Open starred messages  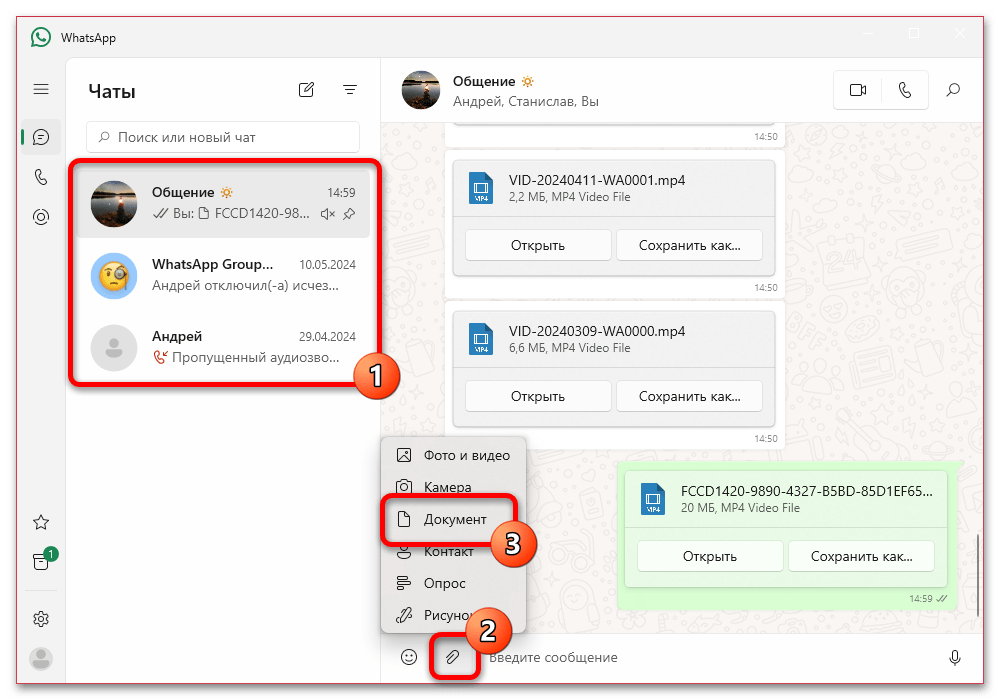[41, 523]
